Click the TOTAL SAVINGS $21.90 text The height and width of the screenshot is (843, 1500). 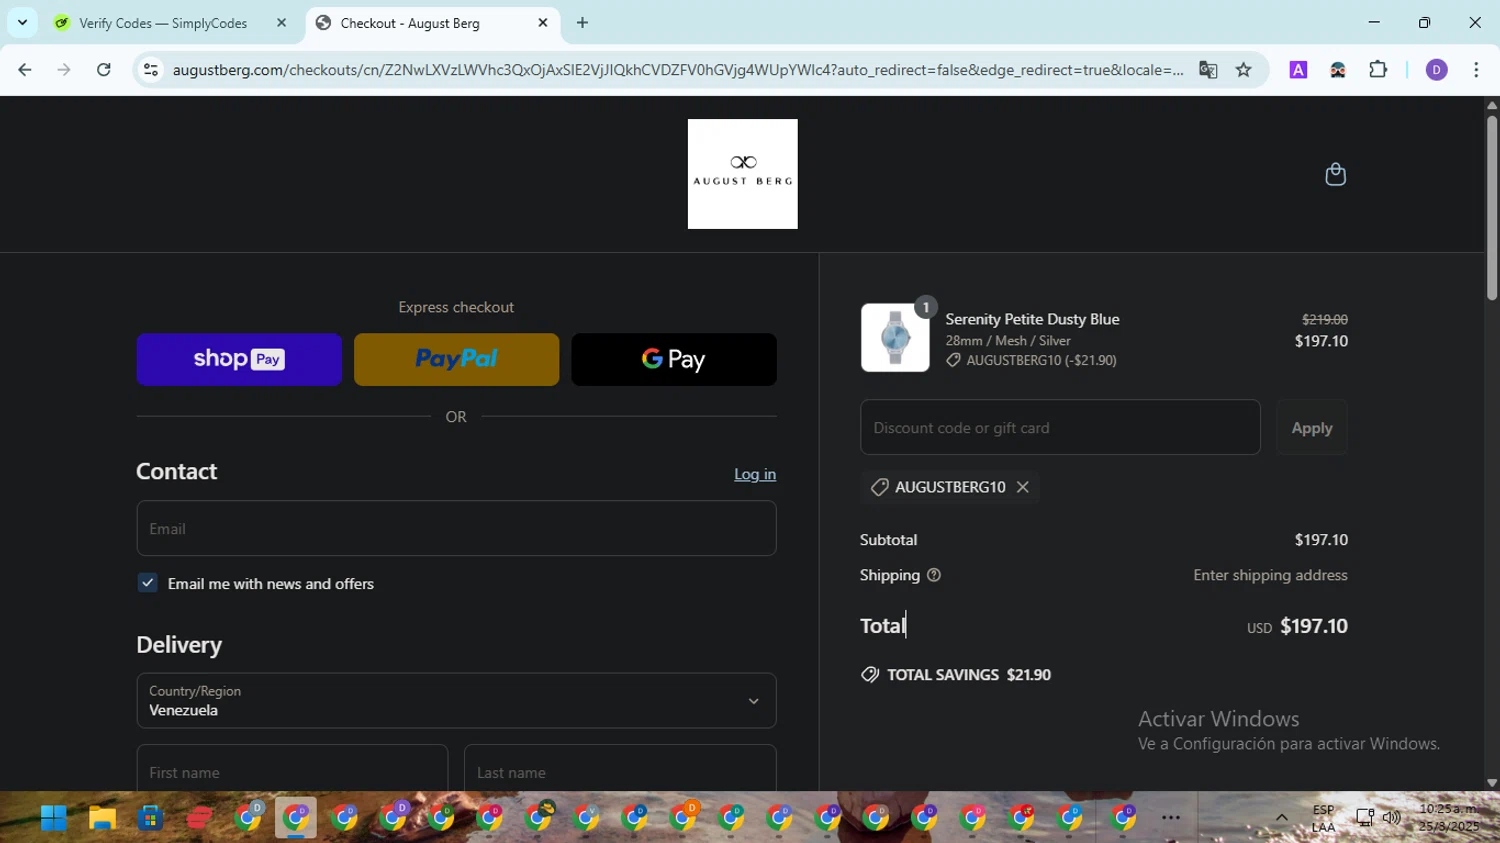click(969, 675)
